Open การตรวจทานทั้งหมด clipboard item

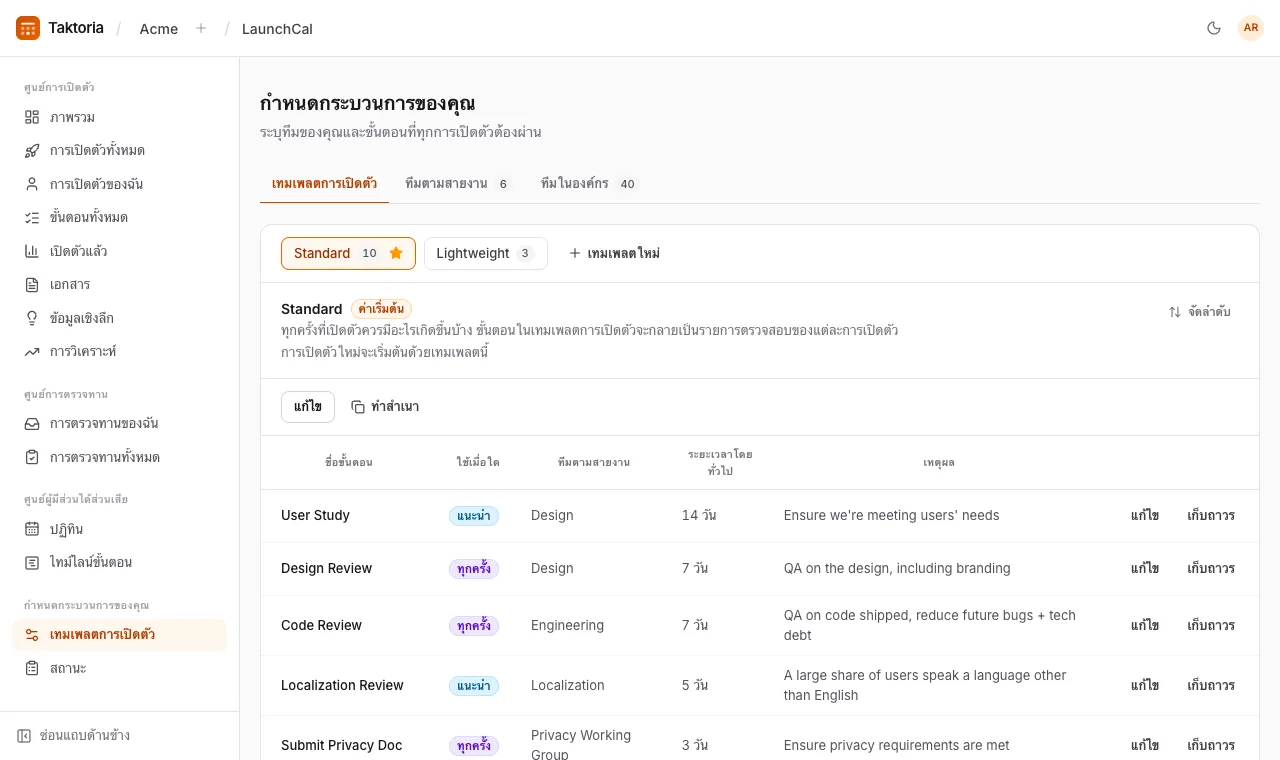[120, 457]
